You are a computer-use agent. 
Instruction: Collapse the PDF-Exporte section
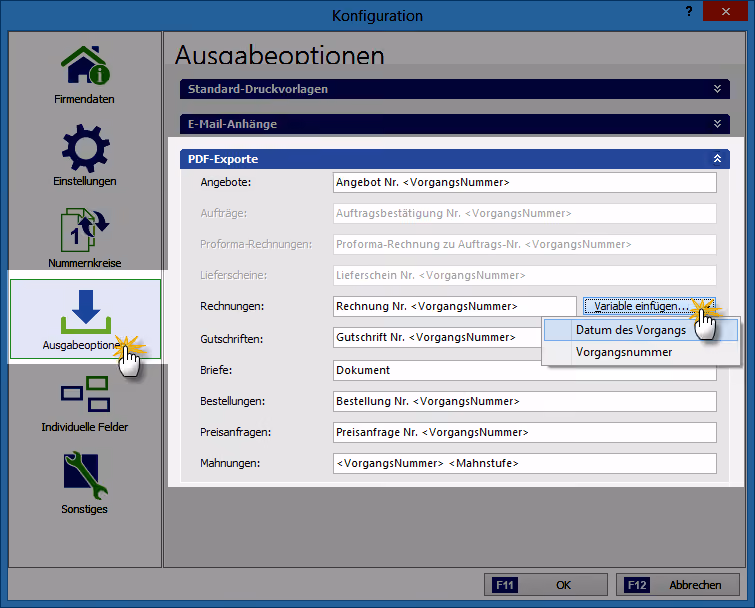(x=455, y=159)
